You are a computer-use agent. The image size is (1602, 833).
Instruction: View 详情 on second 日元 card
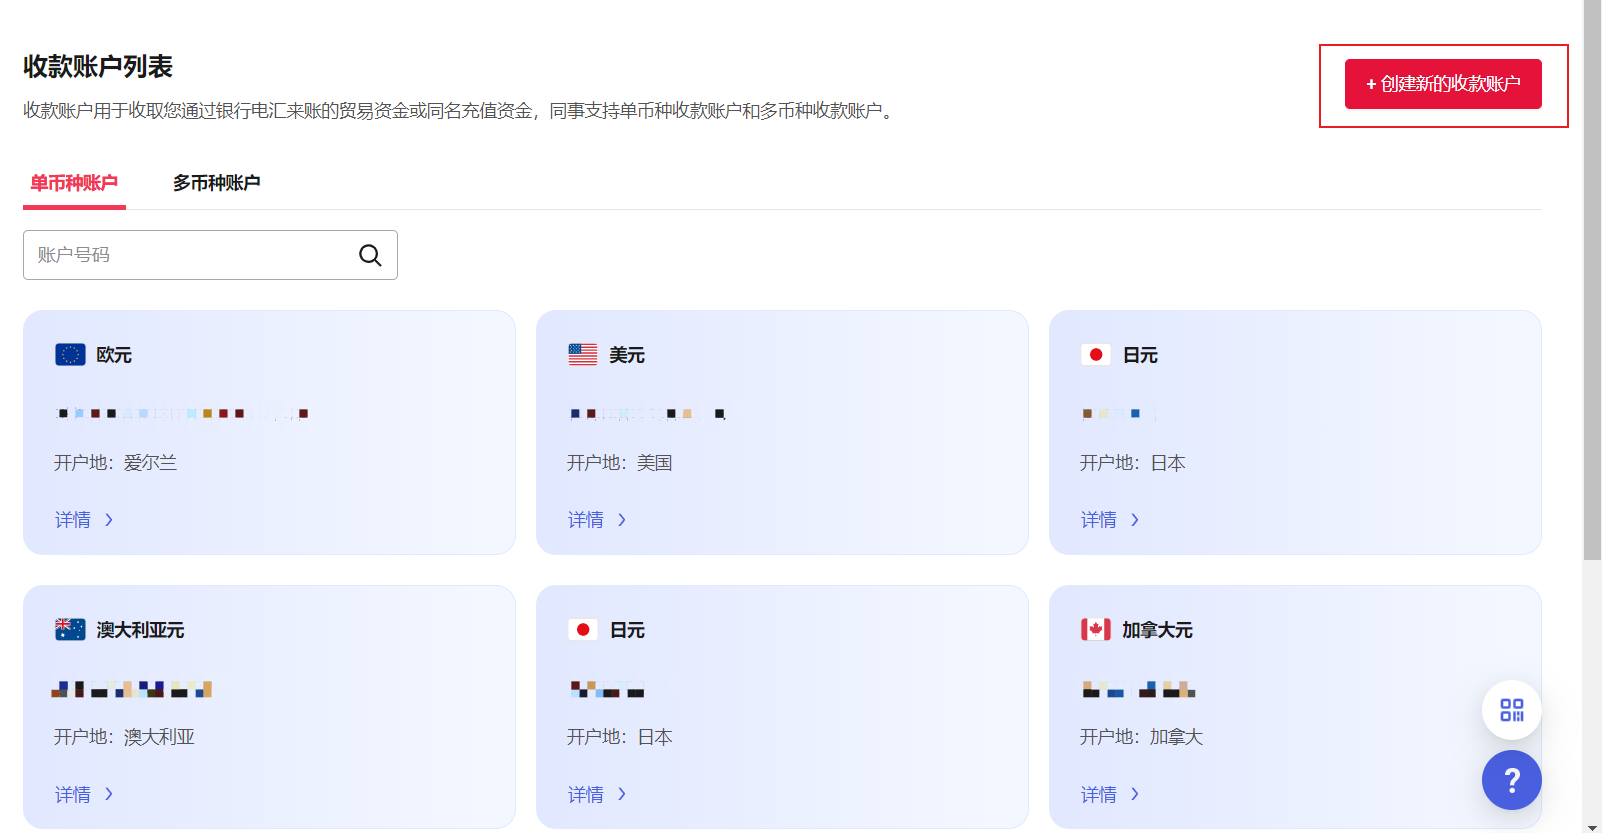tap(586, 794)
